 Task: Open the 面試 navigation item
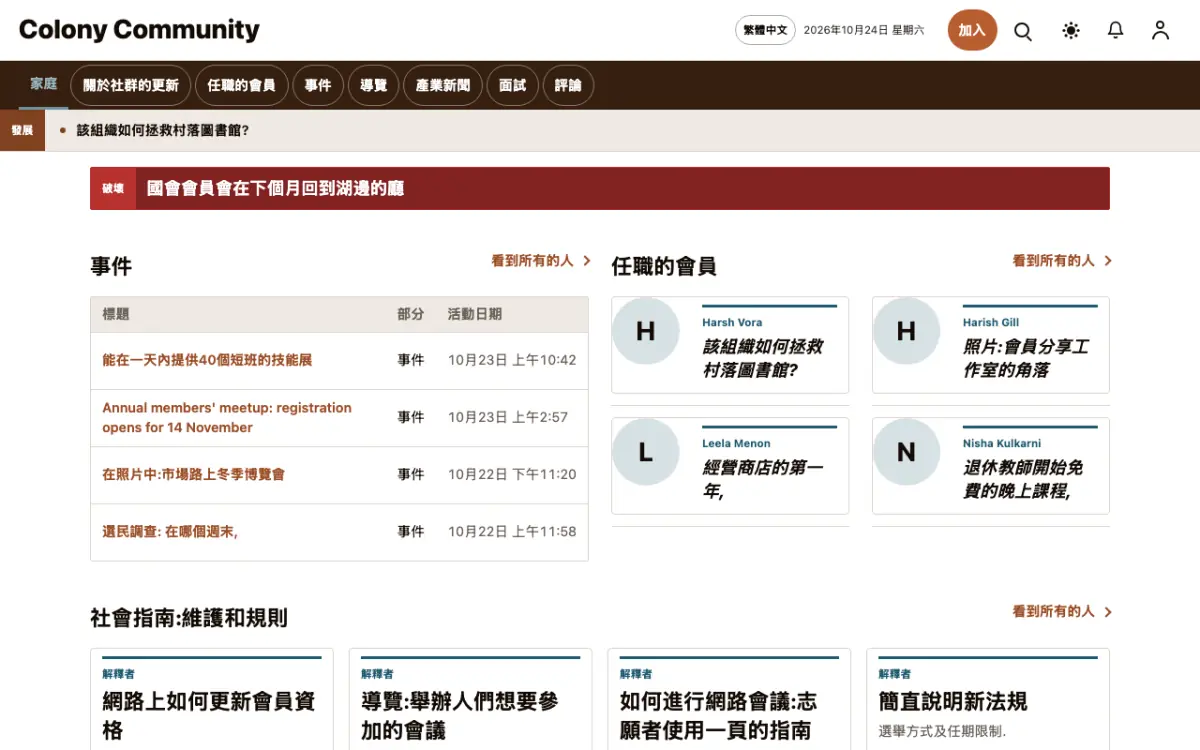point(512,86)
